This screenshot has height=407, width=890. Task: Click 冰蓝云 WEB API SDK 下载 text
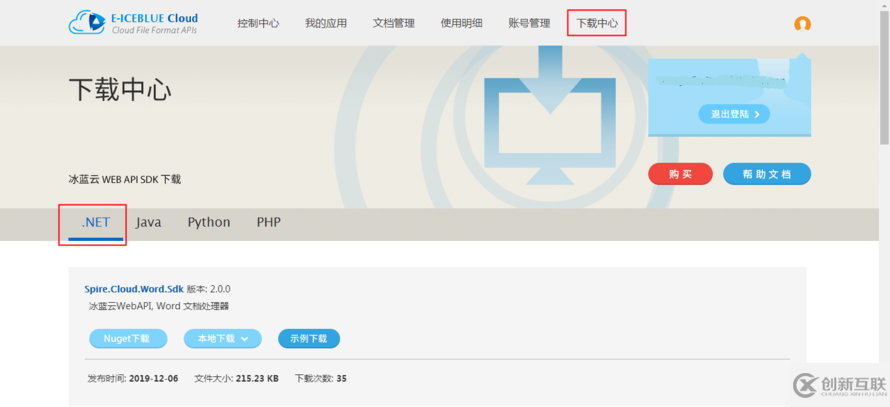pos(124,179)
